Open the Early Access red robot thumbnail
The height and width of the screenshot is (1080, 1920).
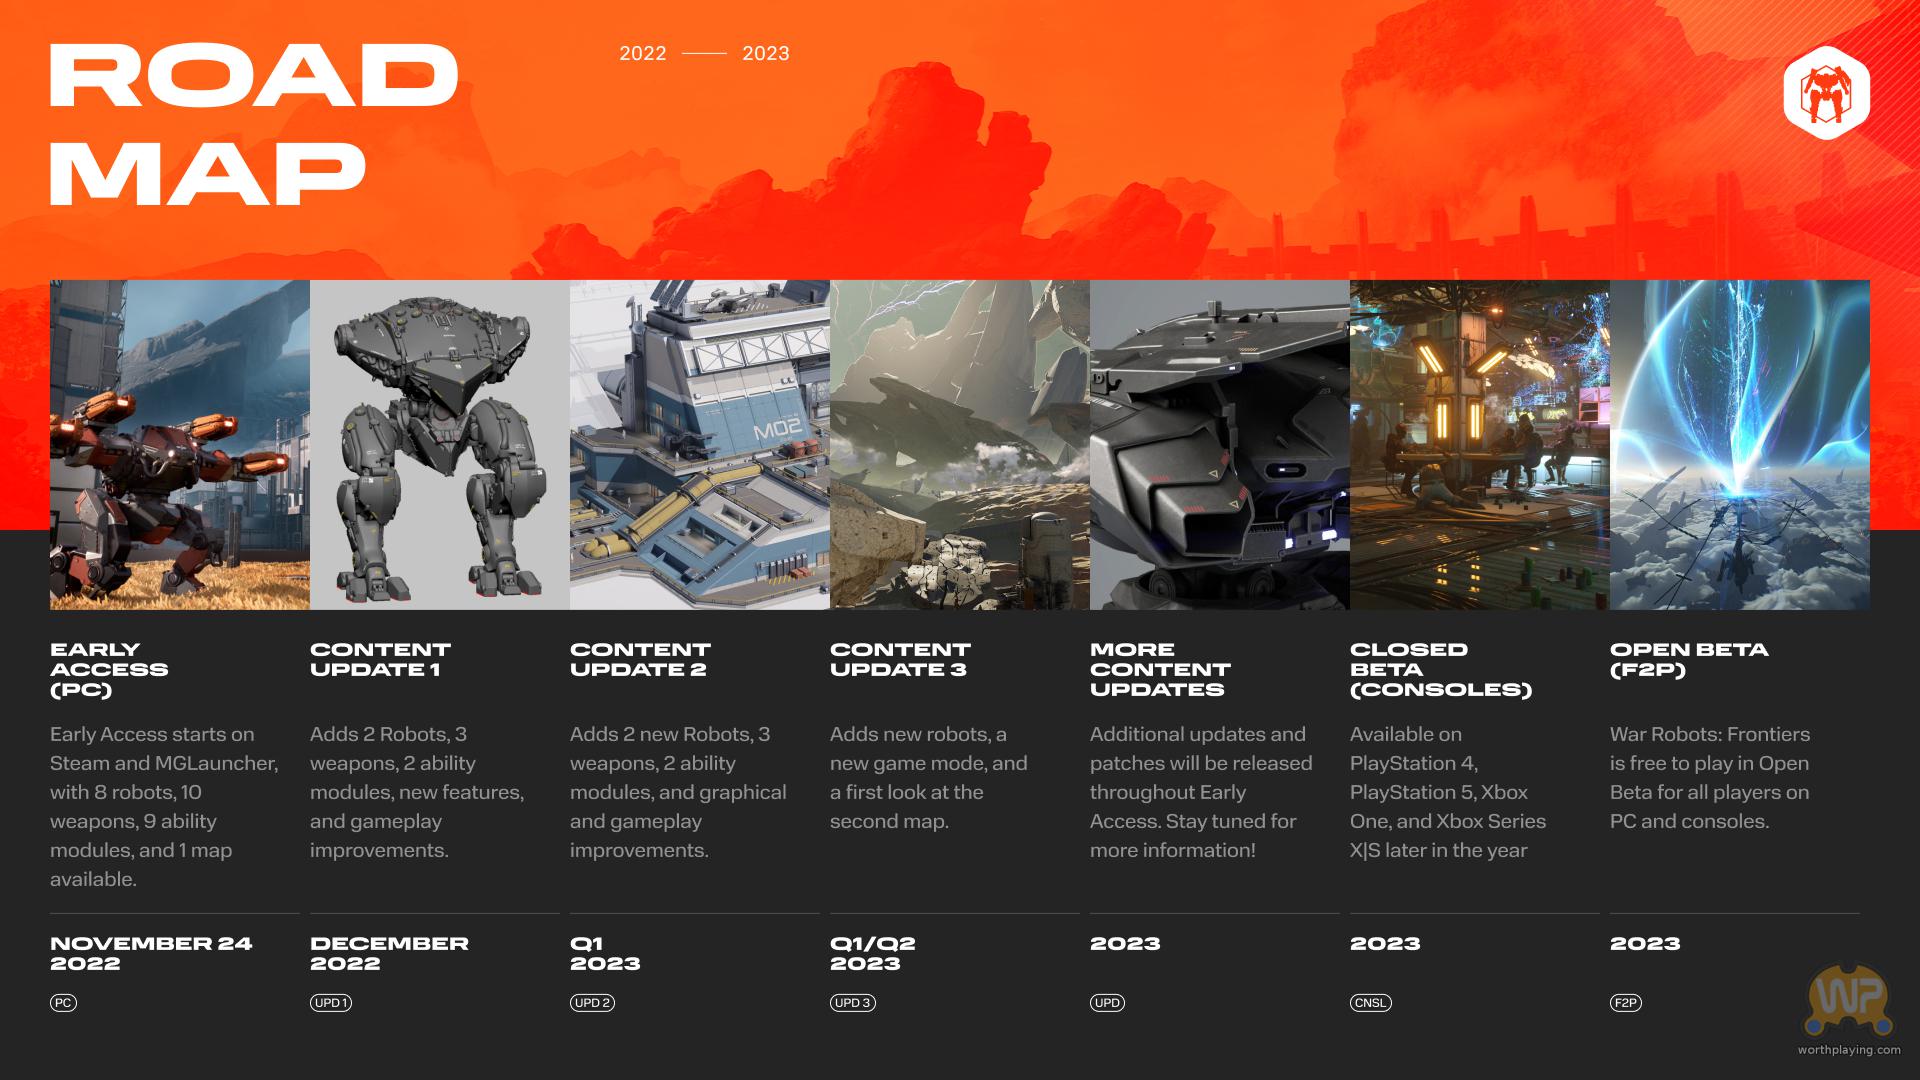180,445
